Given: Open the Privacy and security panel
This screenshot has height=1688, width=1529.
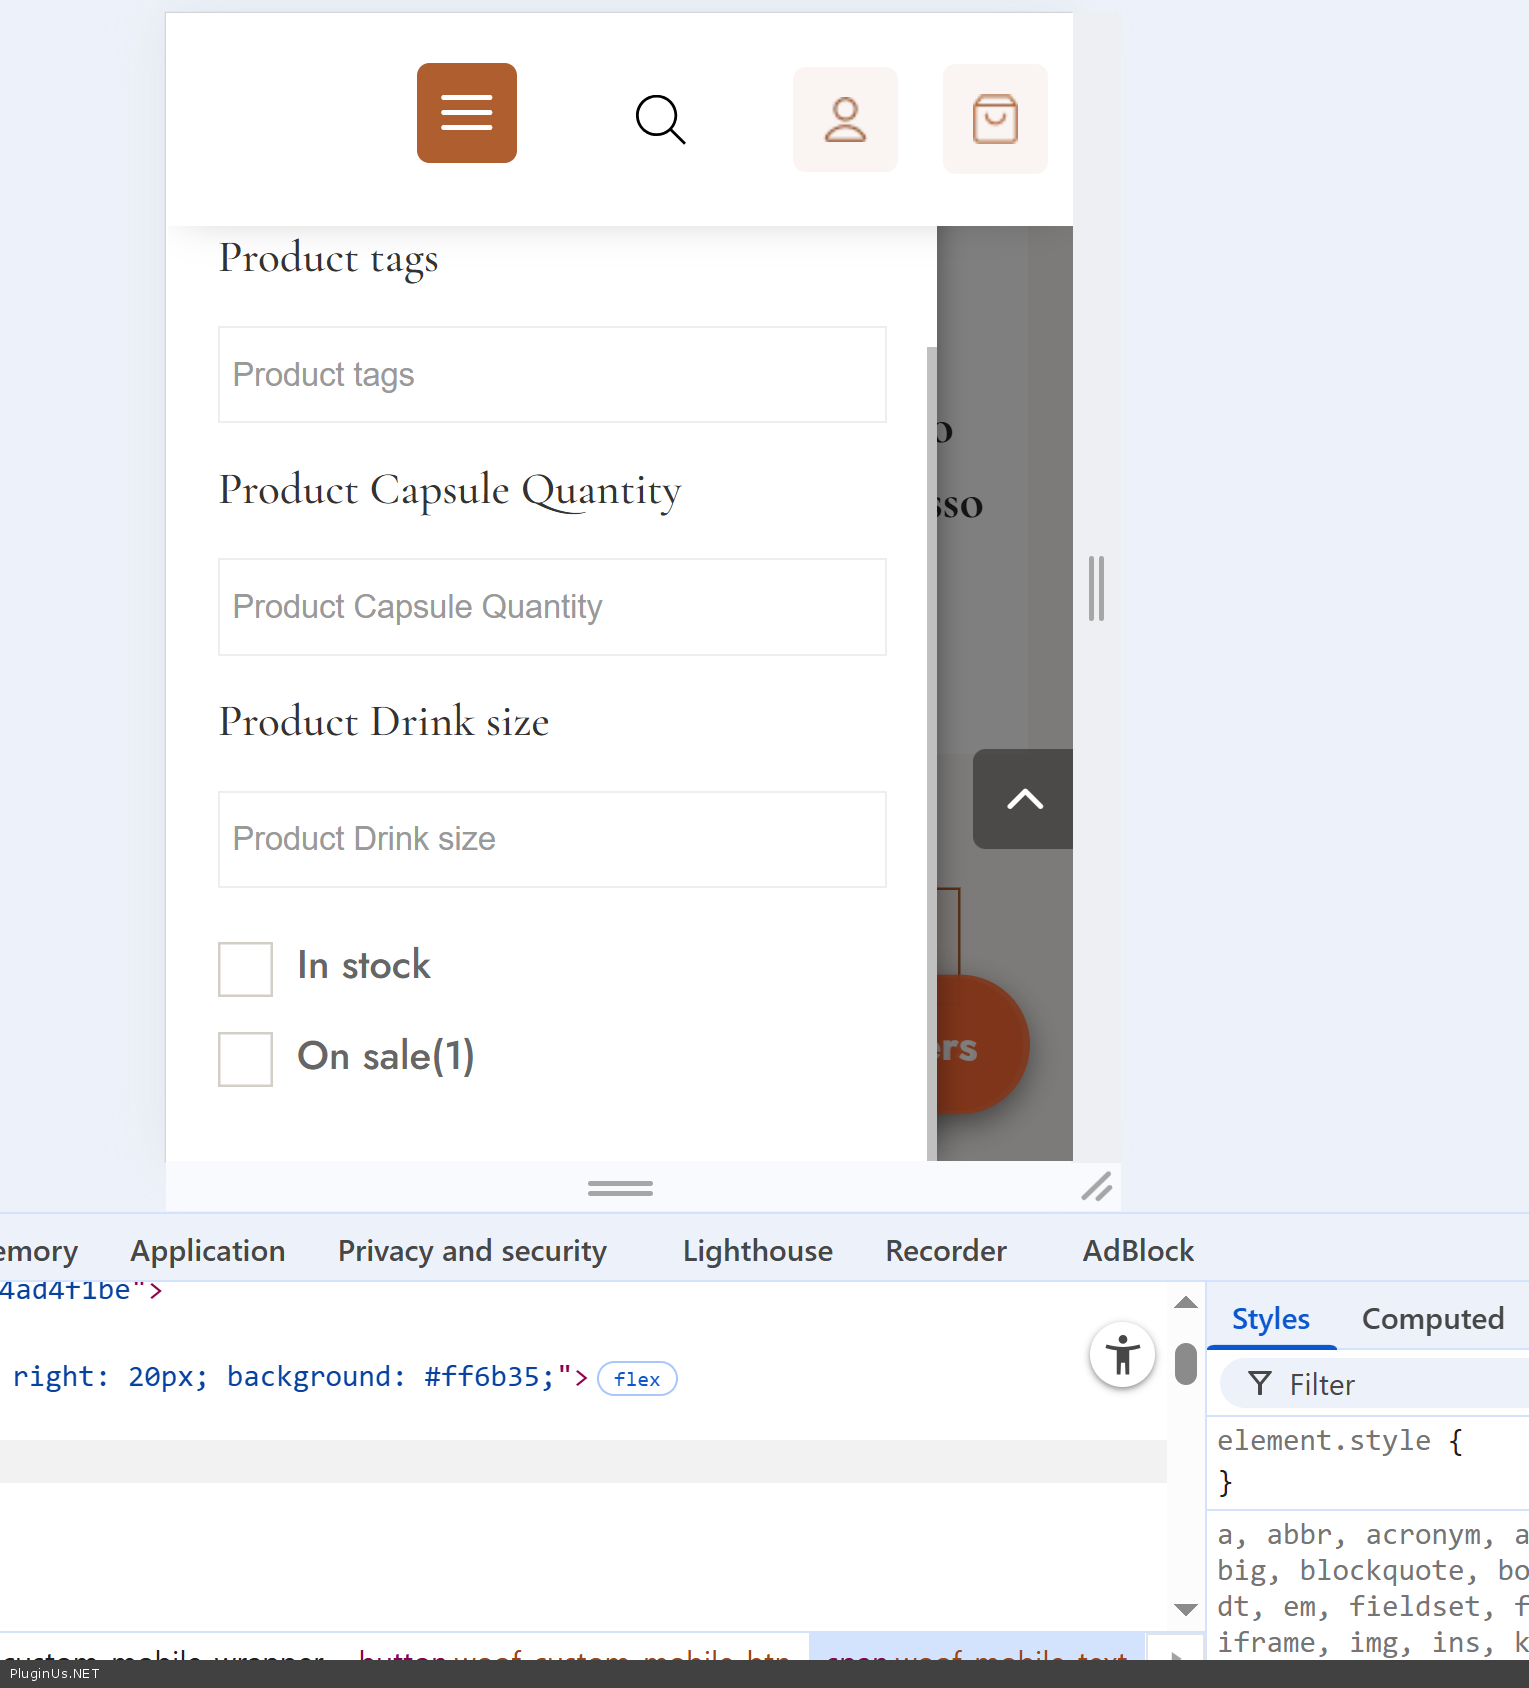Looking at the screenshot, I should [x=472, y=1251].
